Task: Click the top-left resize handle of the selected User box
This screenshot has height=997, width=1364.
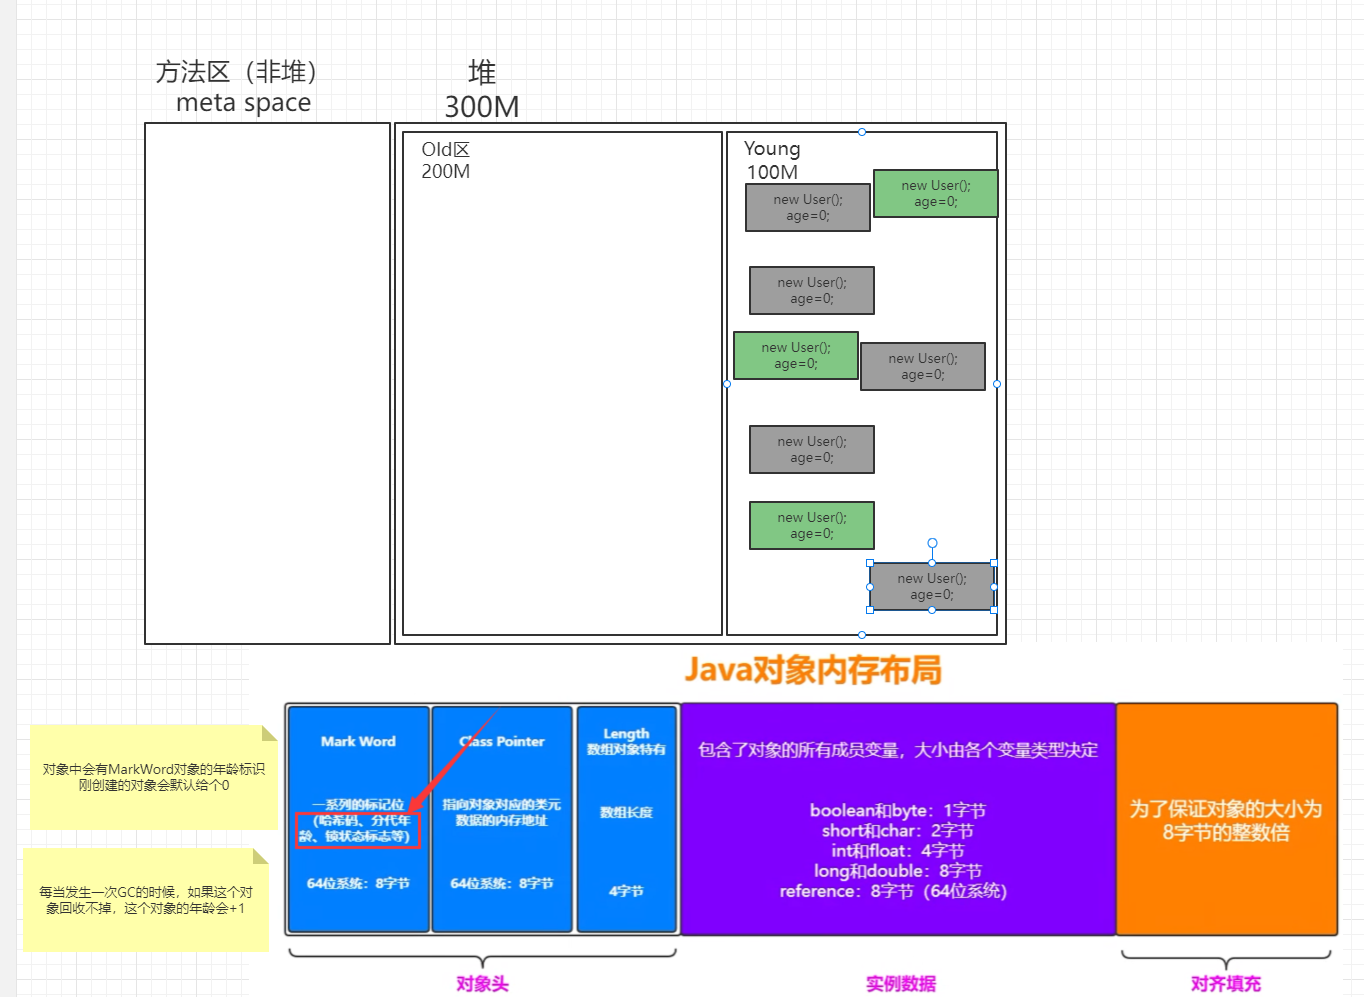Action: click(870, 563)
